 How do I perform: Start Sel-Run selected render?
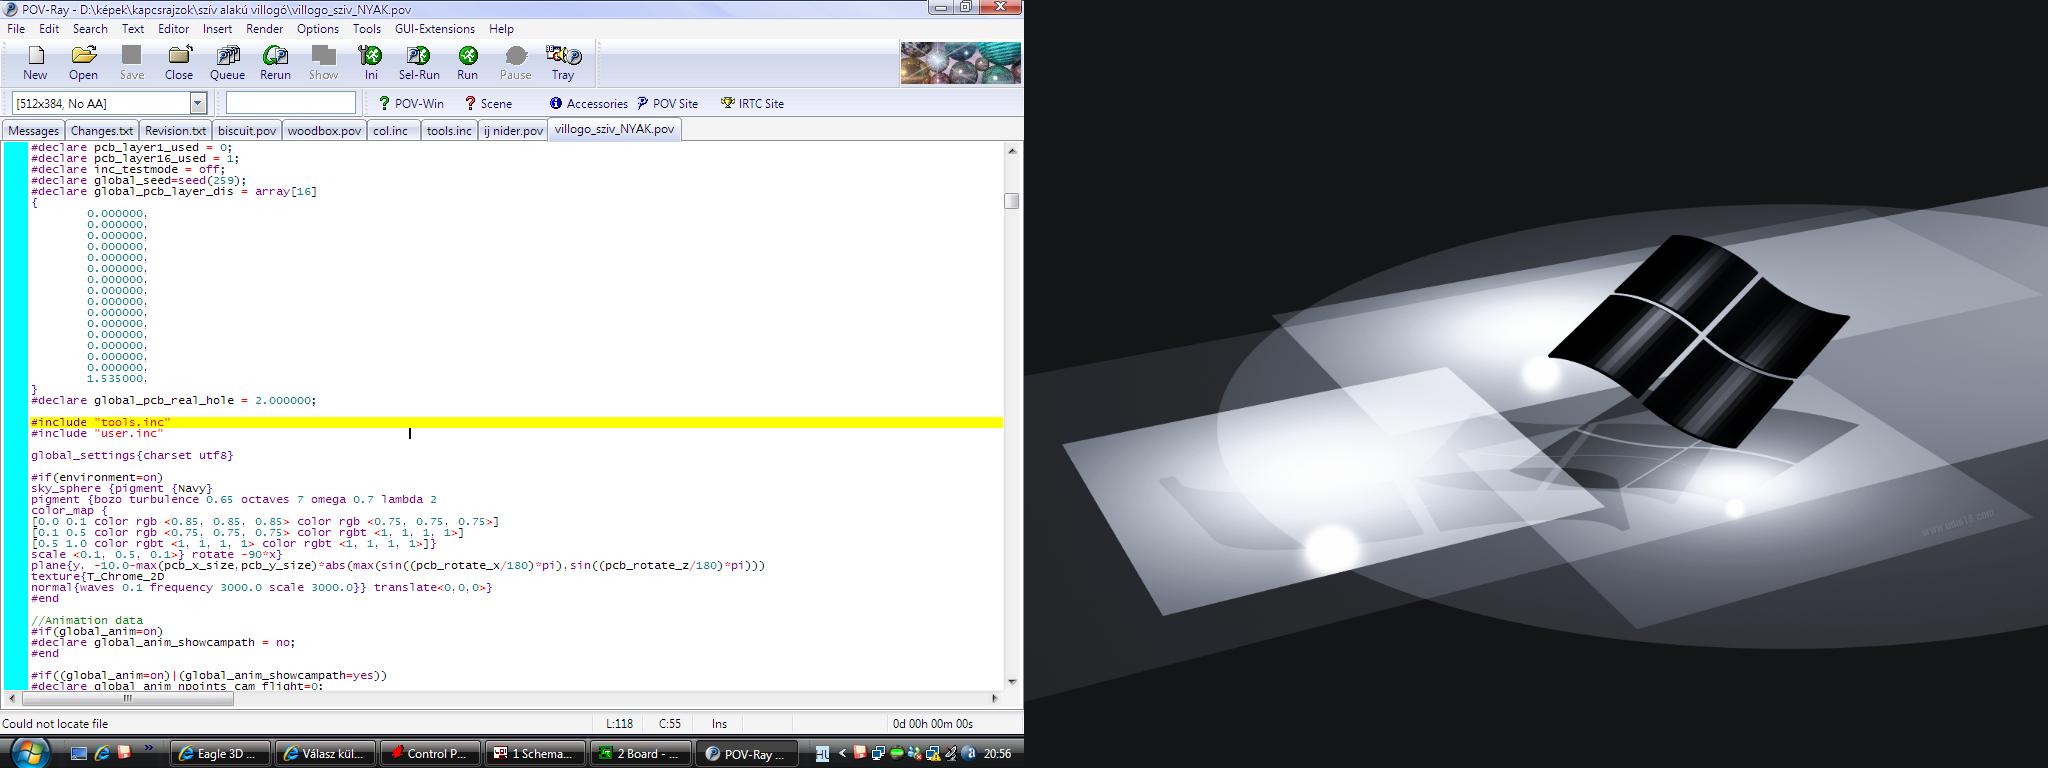tap(419, 62)
